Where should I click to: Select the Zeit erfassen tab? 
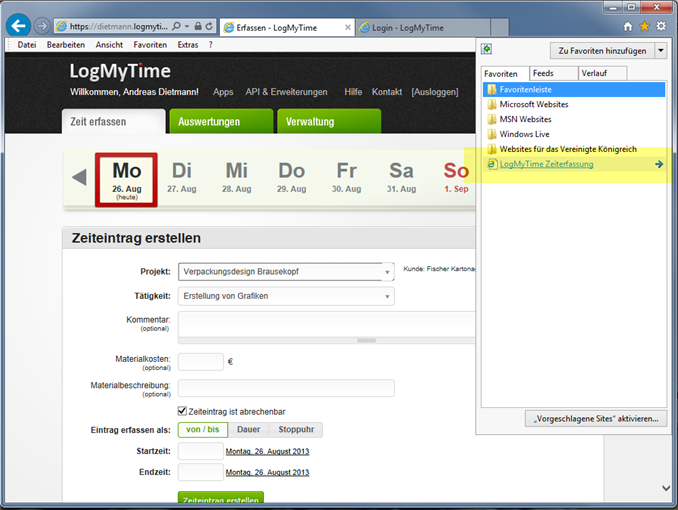[114, 122]
